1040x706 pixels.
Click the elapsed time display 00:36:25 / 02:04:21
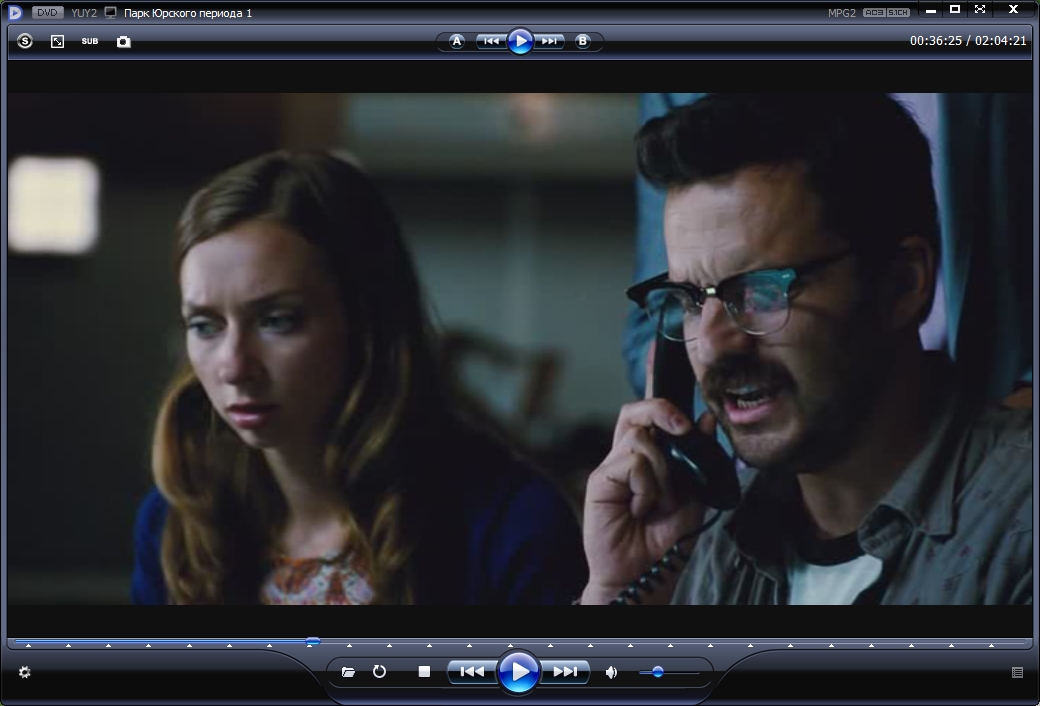pos(968,40)
